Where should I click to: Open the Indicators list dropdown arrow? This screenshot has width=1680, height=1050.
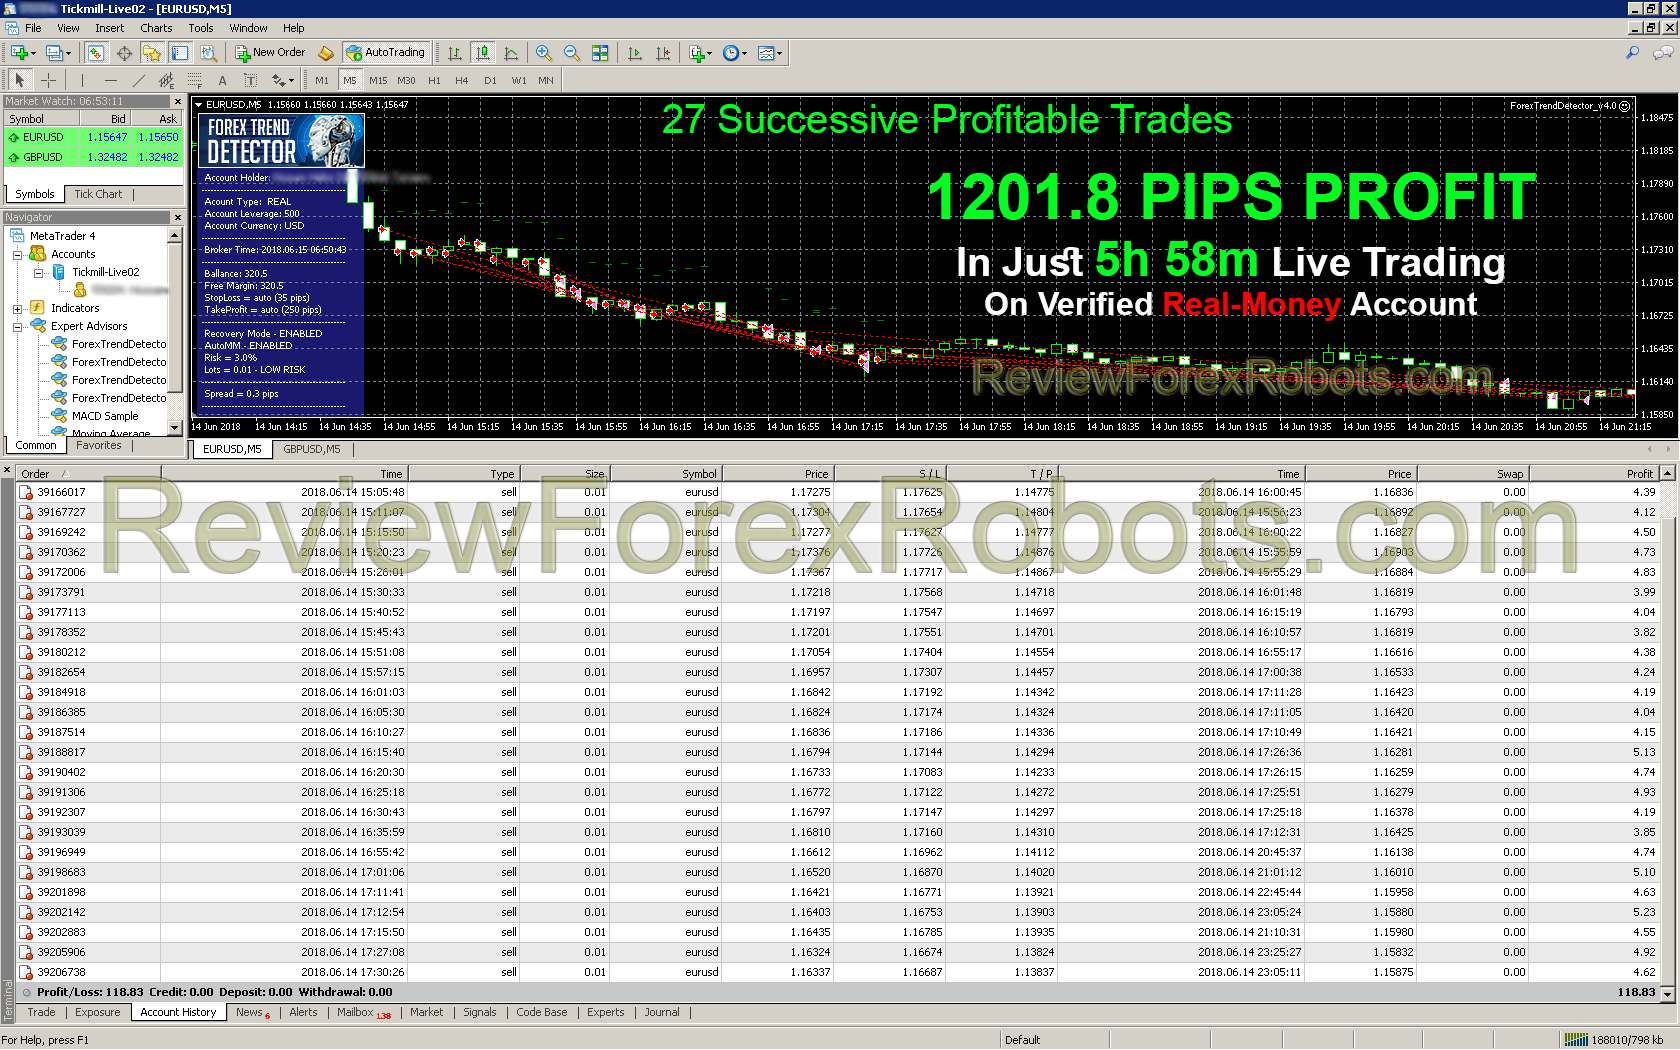(x=710, y=54)
